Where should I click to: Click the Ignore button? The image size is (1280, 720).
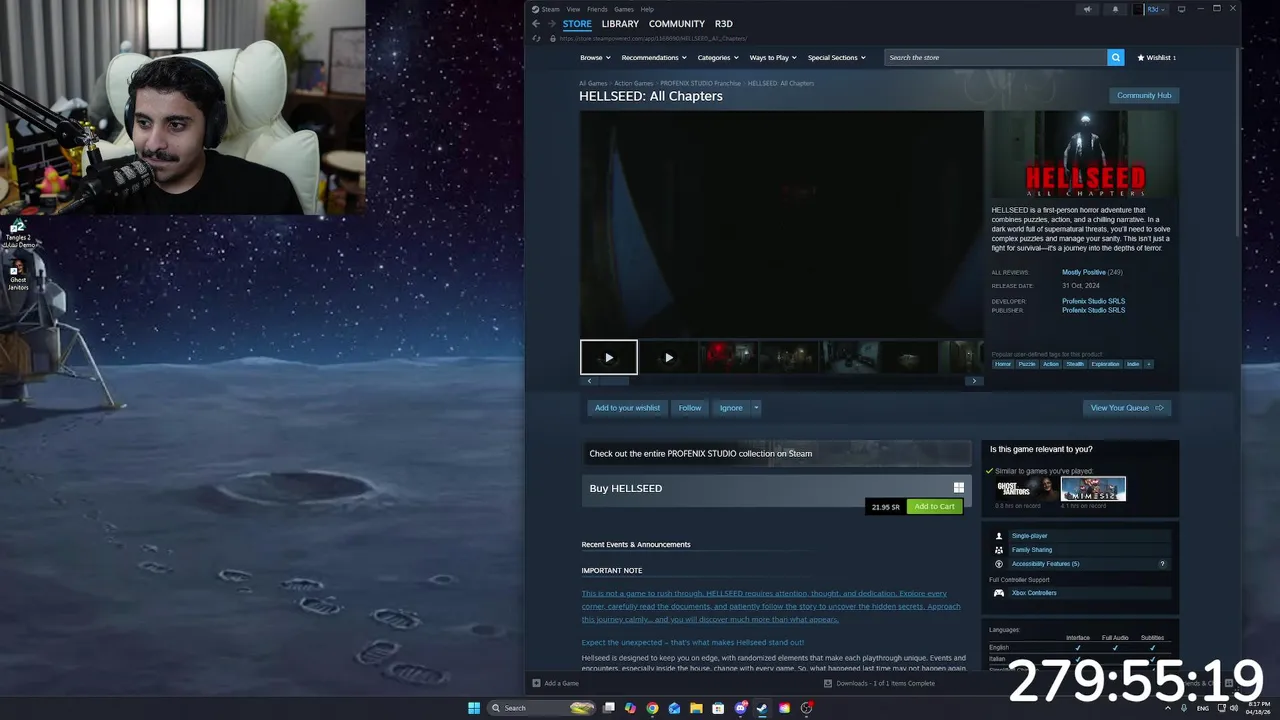click(731, 408)
